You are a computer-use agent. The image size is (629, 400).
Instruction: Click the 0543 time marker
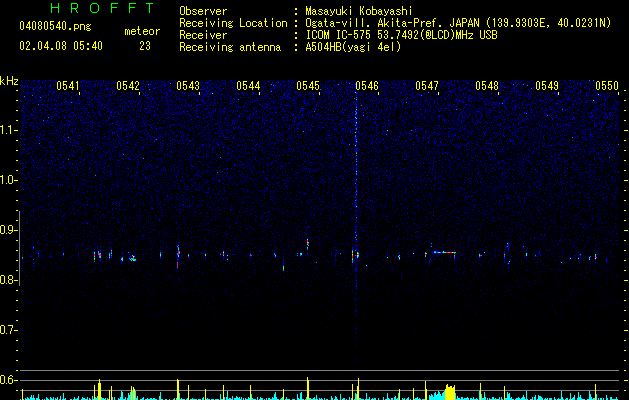[x=188, y=86]
